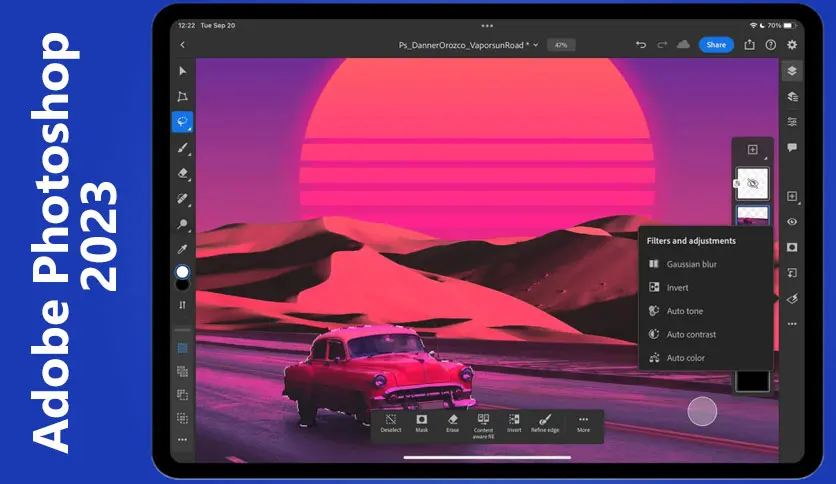Image resolution: width=836 pixels, height=484 pixels.
Task: Tap Deselect in the selection bar
Action: (391, 422)
